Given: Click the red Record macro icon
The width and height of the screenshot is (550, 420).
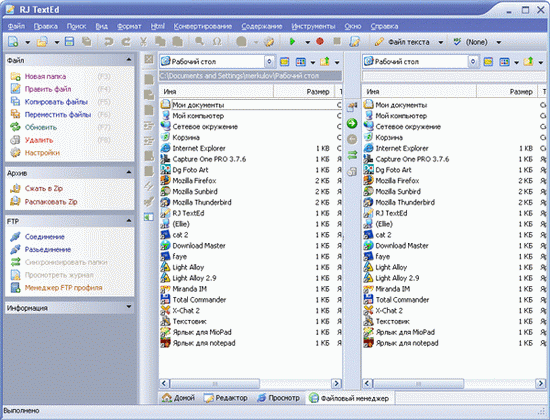Looking at the screenshot, I should coord(320,41).
